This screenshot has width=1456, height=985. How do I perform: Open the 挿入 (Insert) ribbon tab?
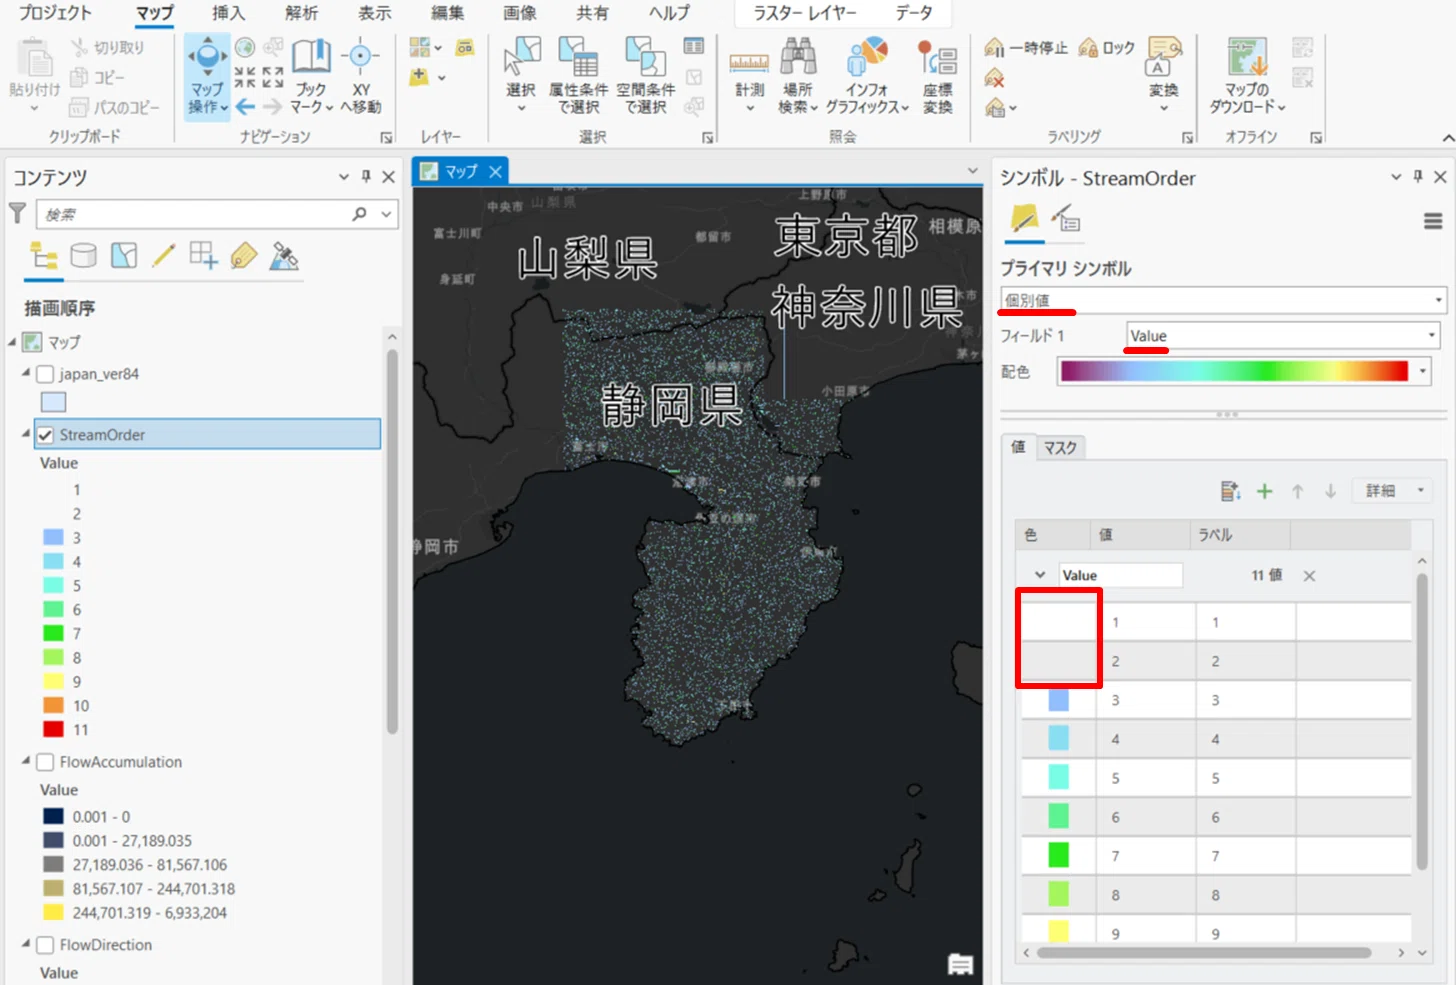point(228,13)
